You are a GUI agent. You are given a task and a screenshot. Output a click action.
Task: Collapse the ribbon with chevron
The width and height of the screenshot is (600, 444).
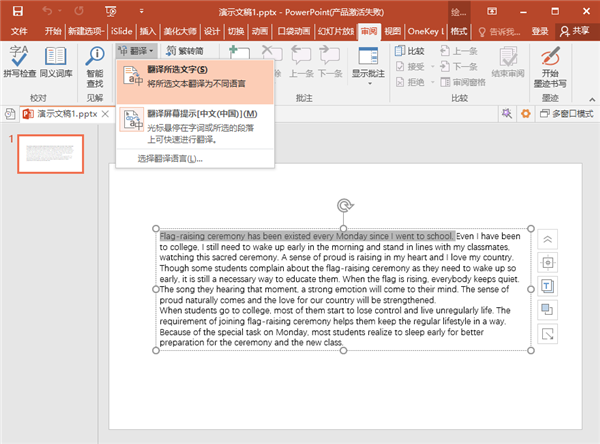(592, 100)
